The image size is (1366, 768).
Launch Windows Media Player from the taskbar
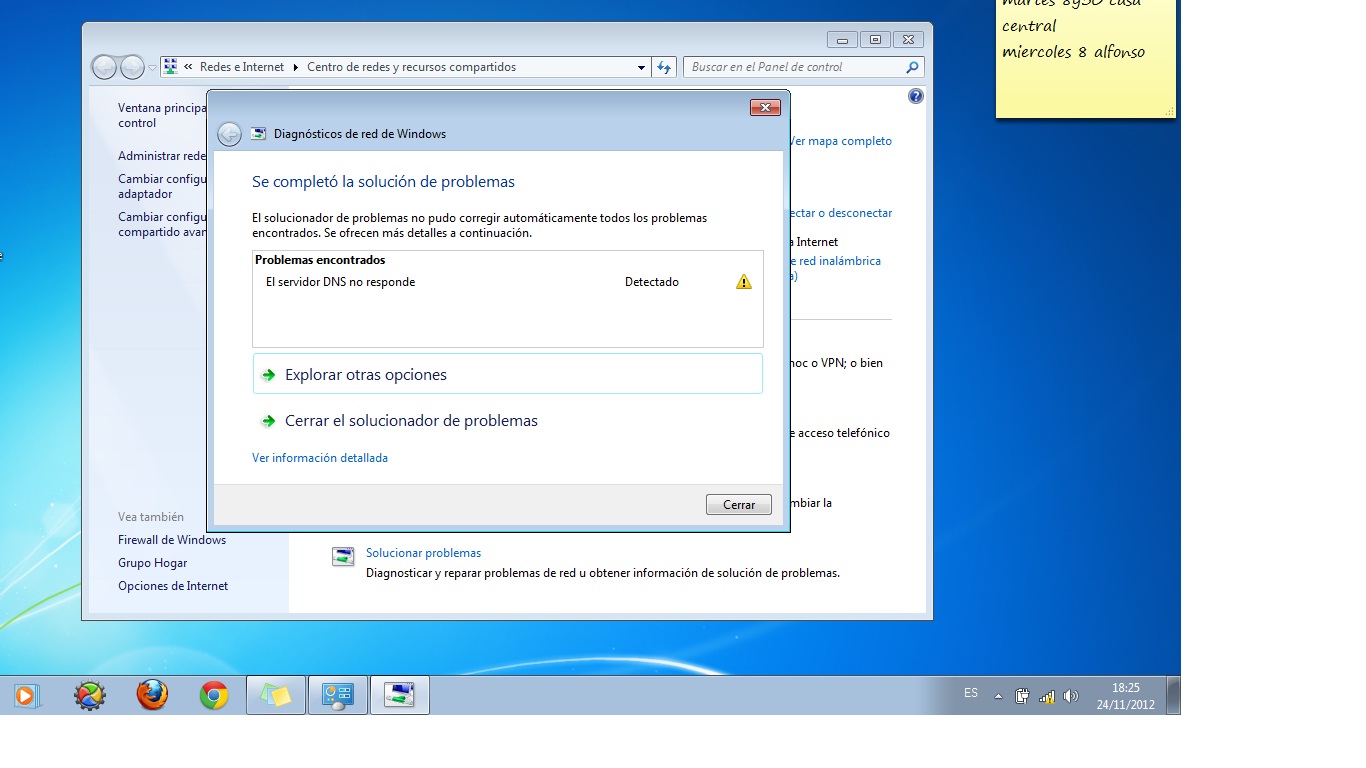point(26,695)
